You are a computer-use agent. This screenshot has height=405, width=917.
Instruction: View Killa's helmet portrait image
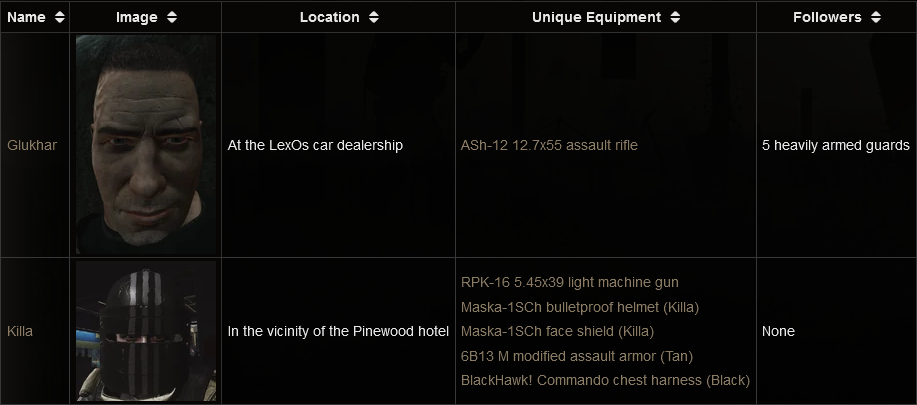[146, 330]
